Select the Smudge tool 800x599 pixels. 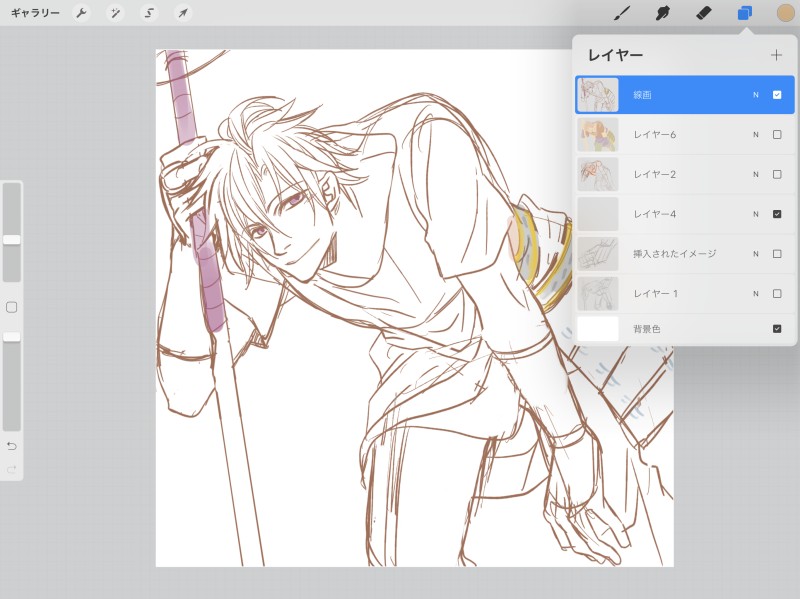tap(662, 13)
